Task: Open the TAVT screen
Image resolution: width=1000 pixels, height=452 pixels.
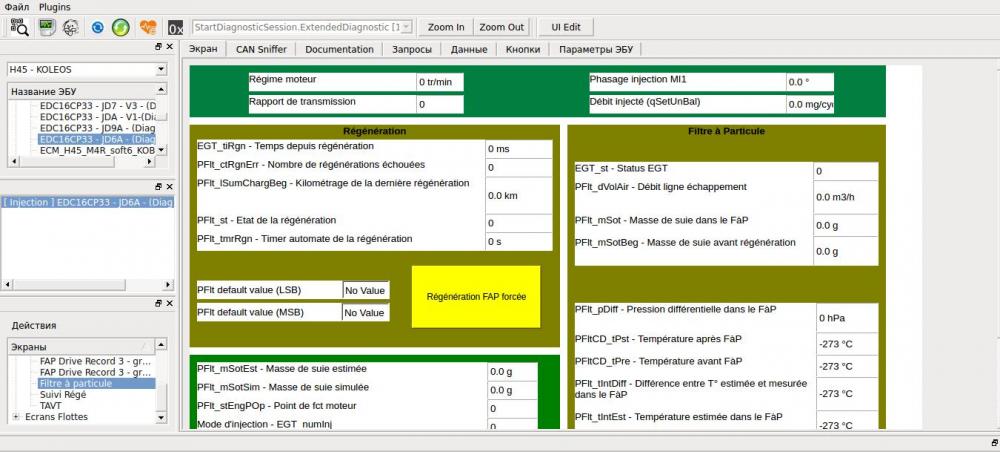Action: click(x=50, y=405)
